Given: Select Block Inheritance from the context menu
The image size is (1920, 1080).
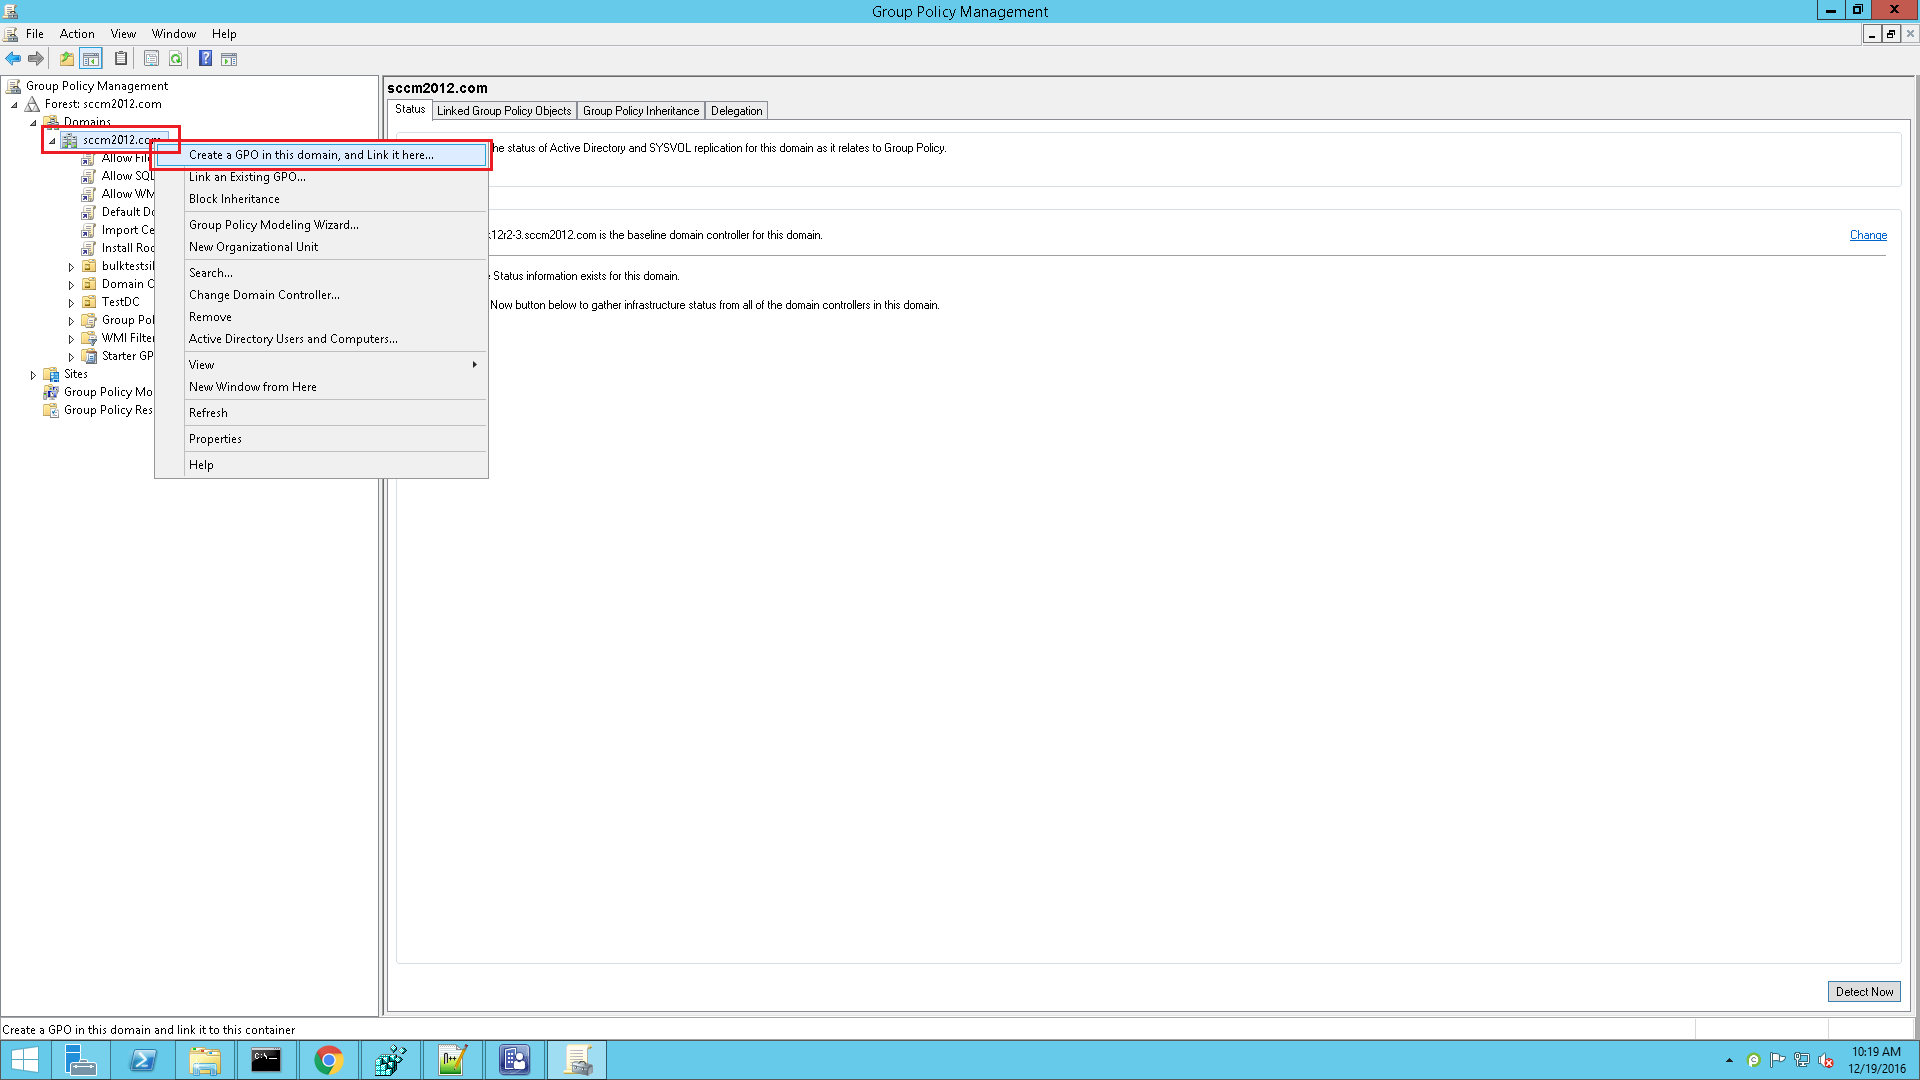Looking at the screenshot, I should pyautogui.click(x=234, y=198).
